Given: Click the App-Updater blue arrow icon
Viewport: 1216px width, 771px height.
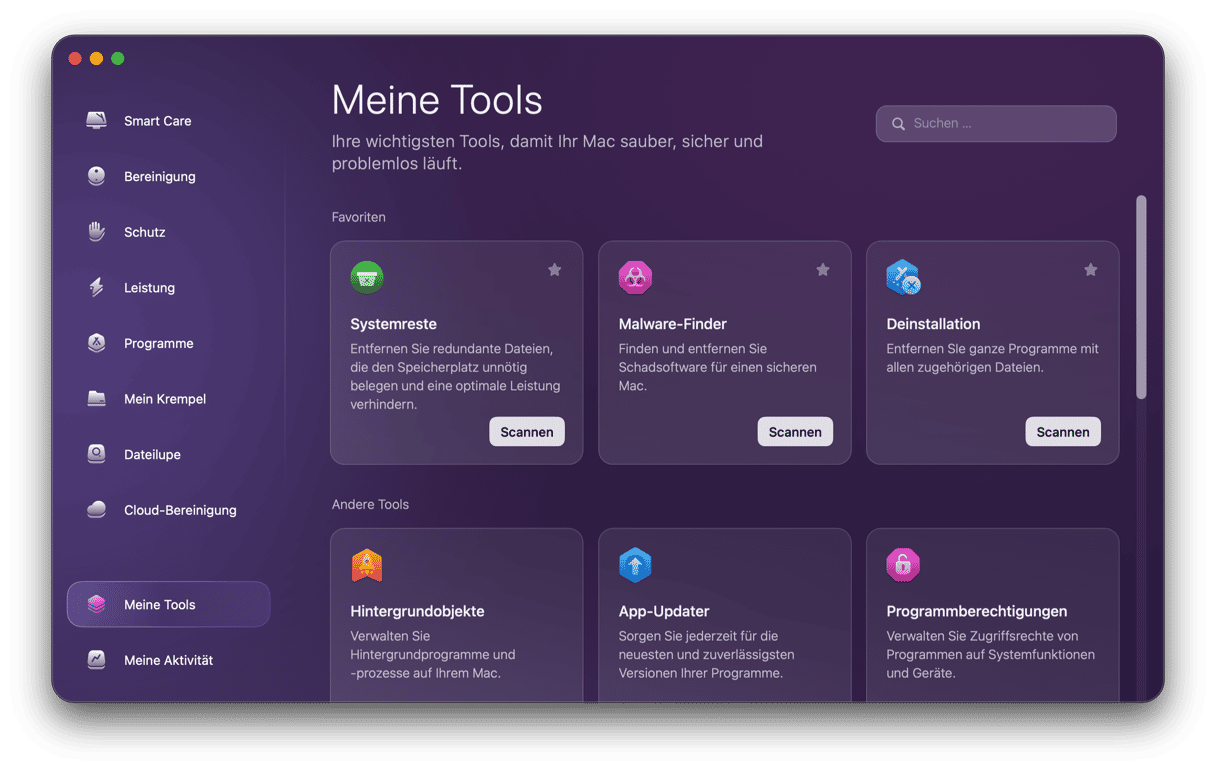Looking at the screenshot, I should pos(635,565).
